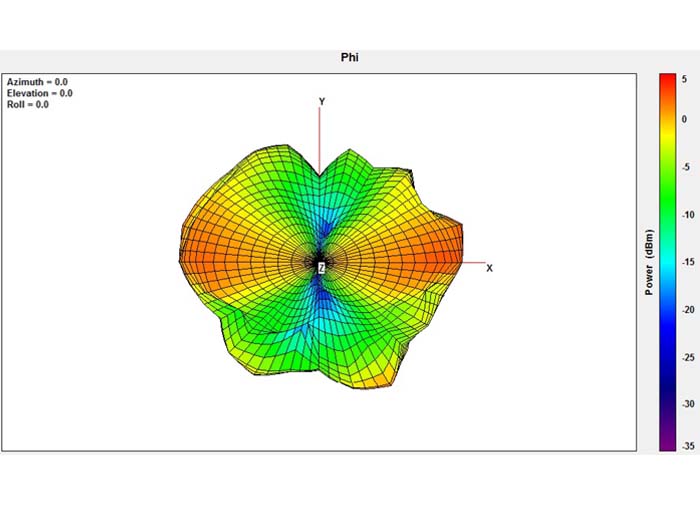Select the -20 tick on the color scale

(689, 310)
